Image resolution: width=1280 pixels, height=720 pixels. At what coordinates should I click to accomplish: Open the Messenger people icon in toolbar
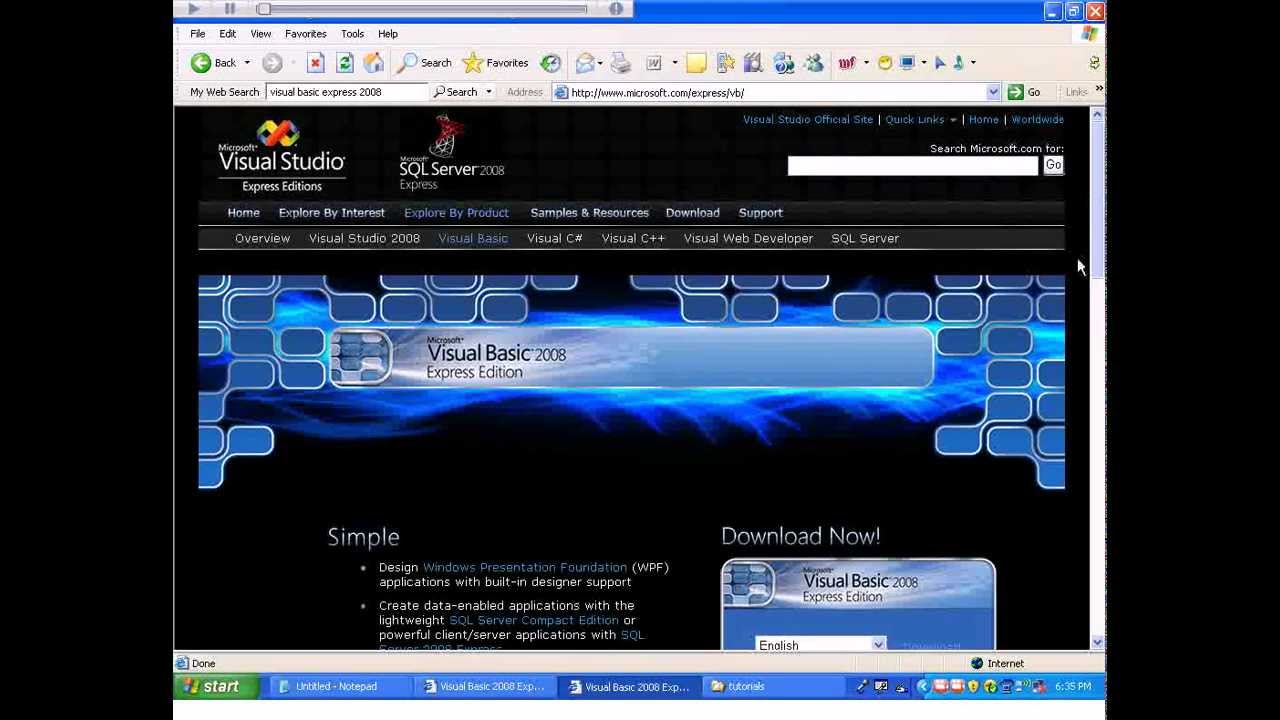point(814,63)
